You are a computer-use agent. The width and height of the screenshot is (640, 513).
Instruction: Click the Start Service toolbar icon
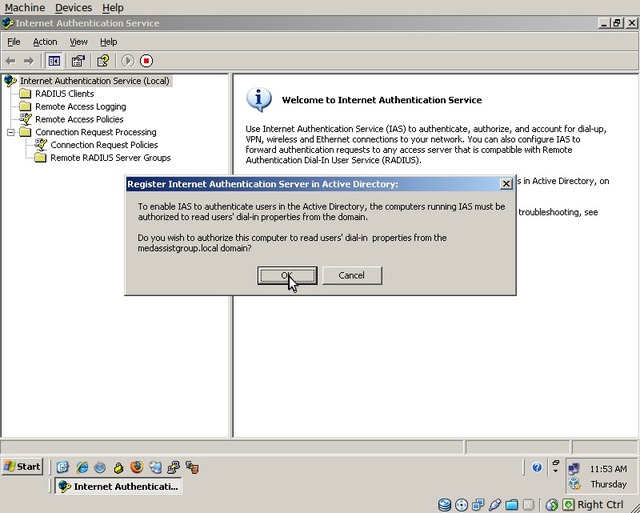point(128,61)
